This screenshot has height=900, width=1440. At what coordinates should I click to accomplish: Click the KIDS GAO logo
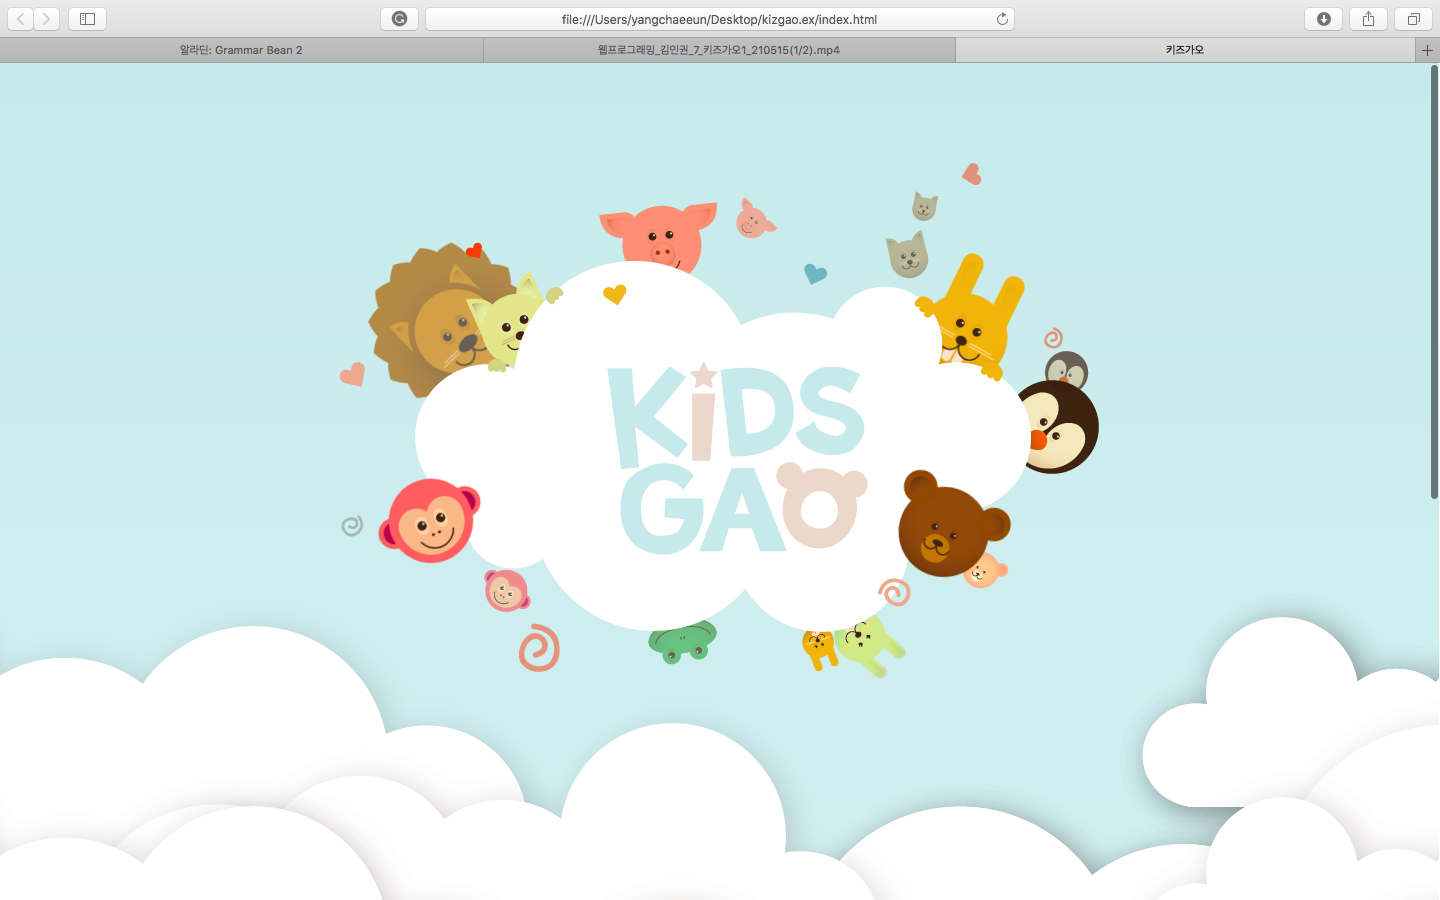(740, 458)
